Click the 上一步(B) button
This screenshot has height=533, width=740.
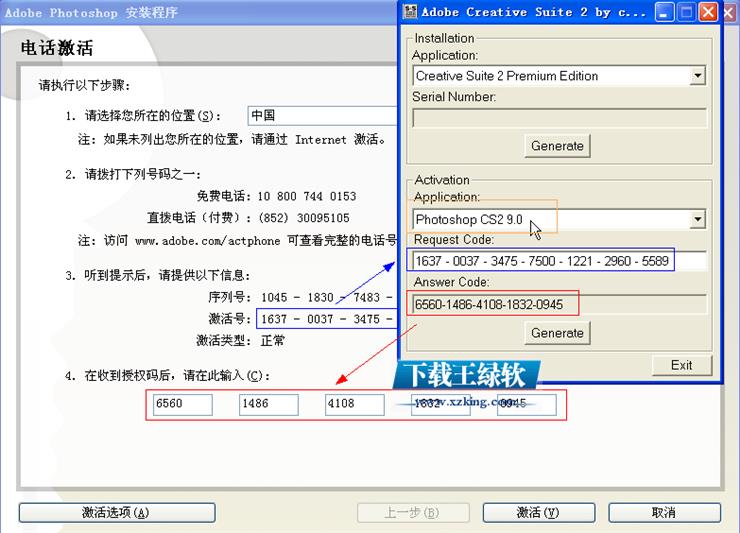[x=413, y=513]
